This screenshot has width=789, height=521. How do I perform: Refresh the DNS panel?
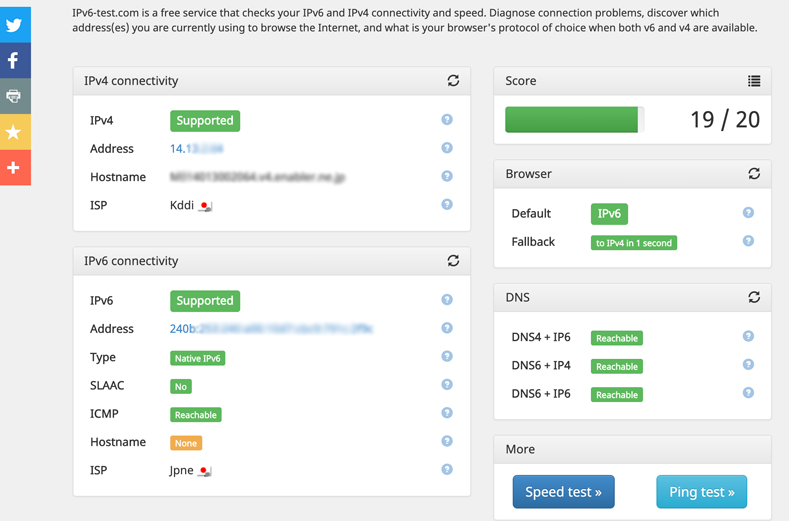tap(754, 297)
